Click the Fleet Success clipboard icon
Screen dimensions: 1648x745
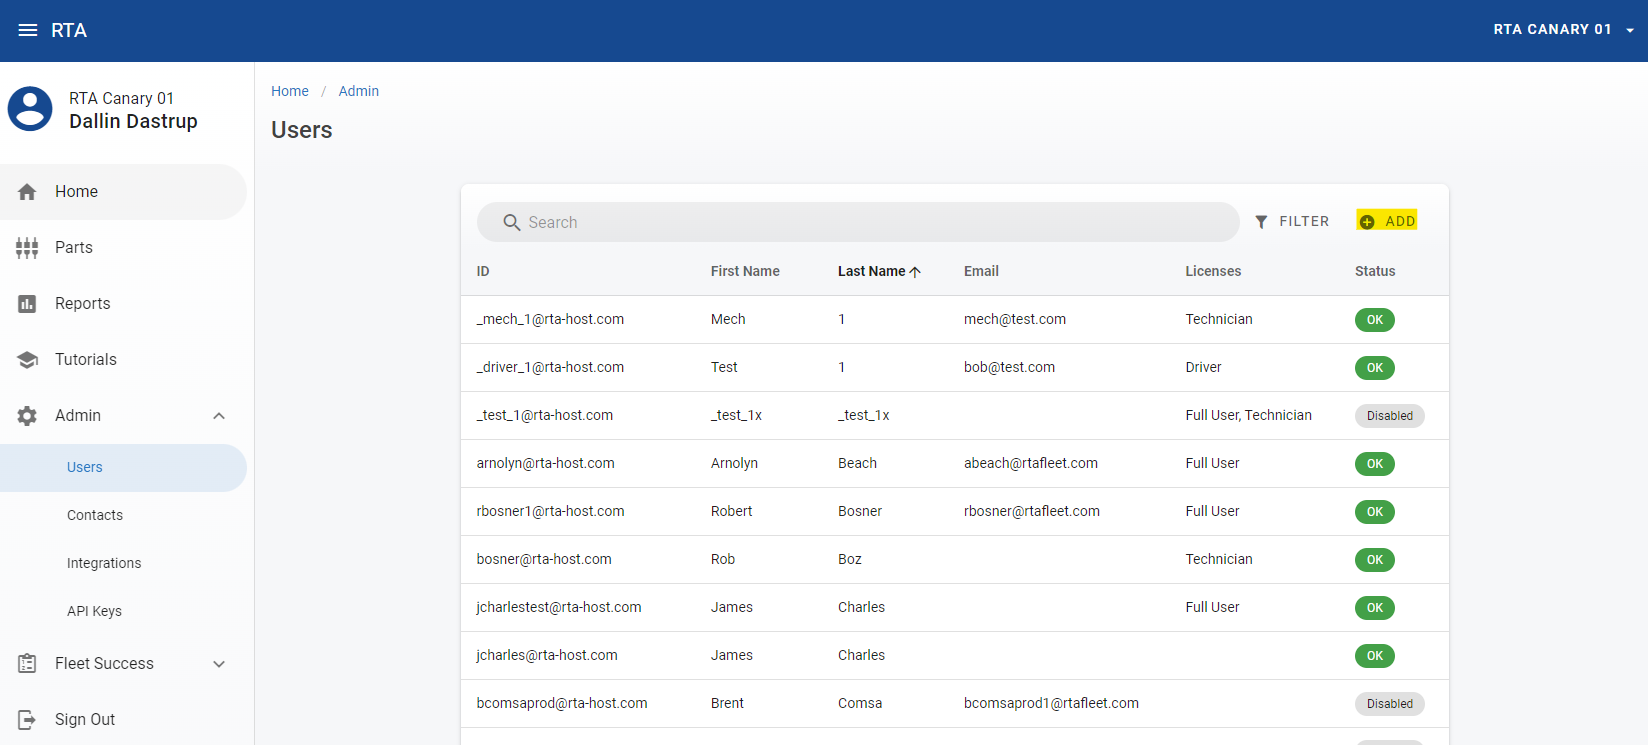point(27,664)
